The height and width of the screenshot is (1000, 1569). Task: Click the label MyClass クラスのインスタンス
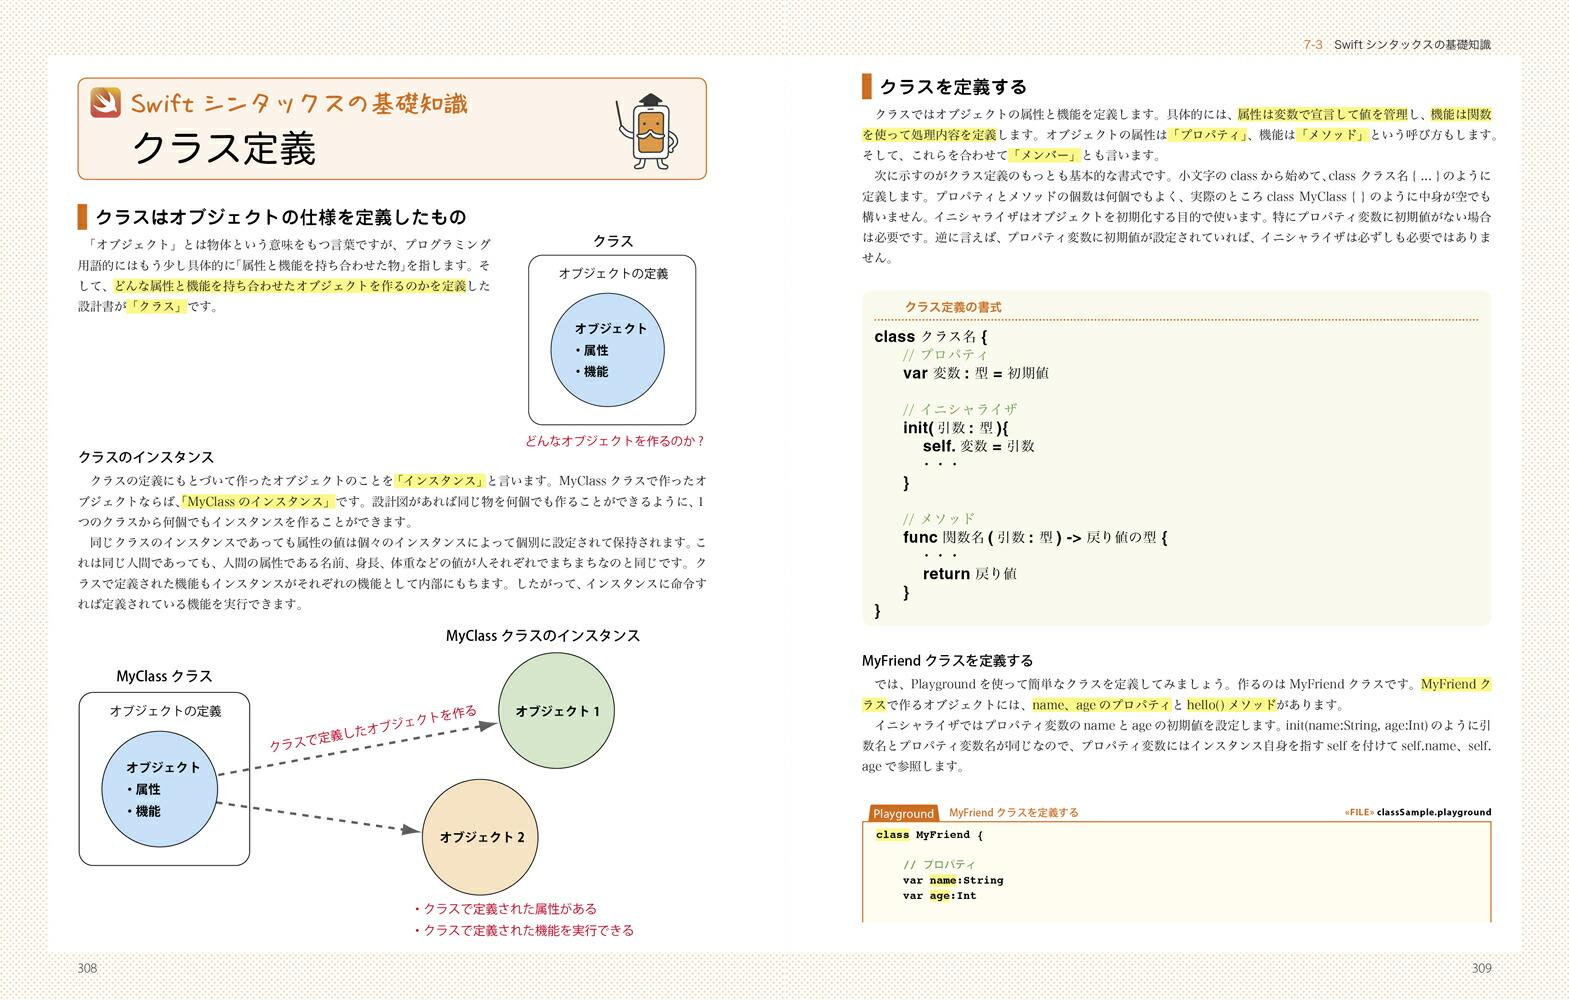(543, 636)
